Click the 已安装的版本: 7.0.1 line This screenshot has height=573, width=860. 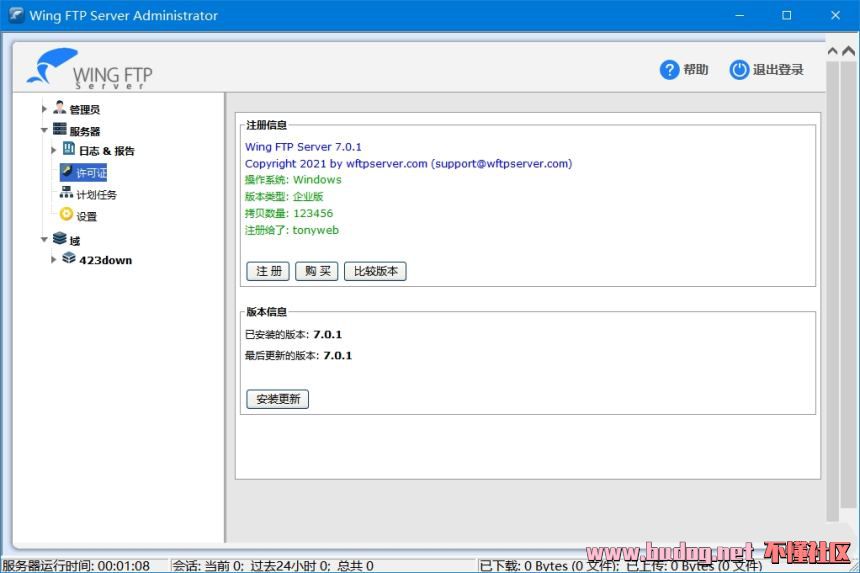tap(293, 334)
